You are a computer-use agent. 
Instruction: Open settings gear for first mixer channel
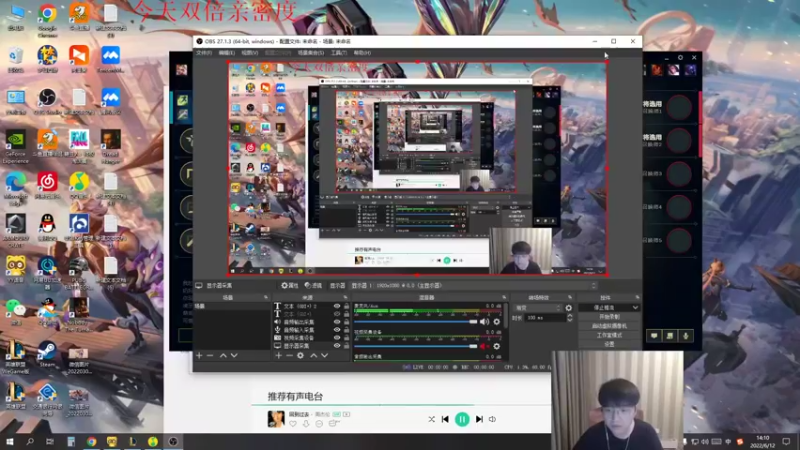pos(496,322)
